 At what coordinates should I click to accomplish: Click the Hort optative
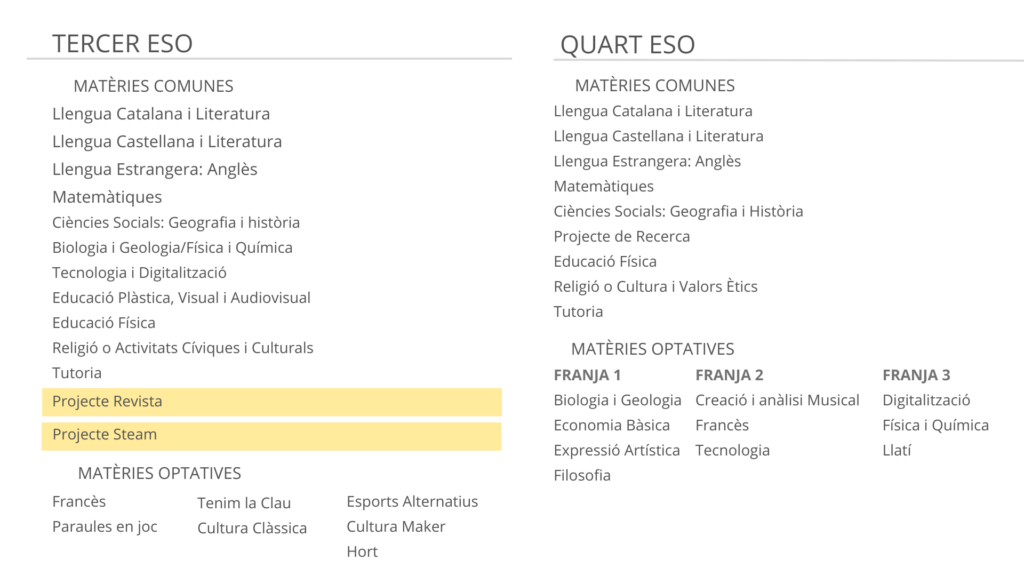click(362, 552)
